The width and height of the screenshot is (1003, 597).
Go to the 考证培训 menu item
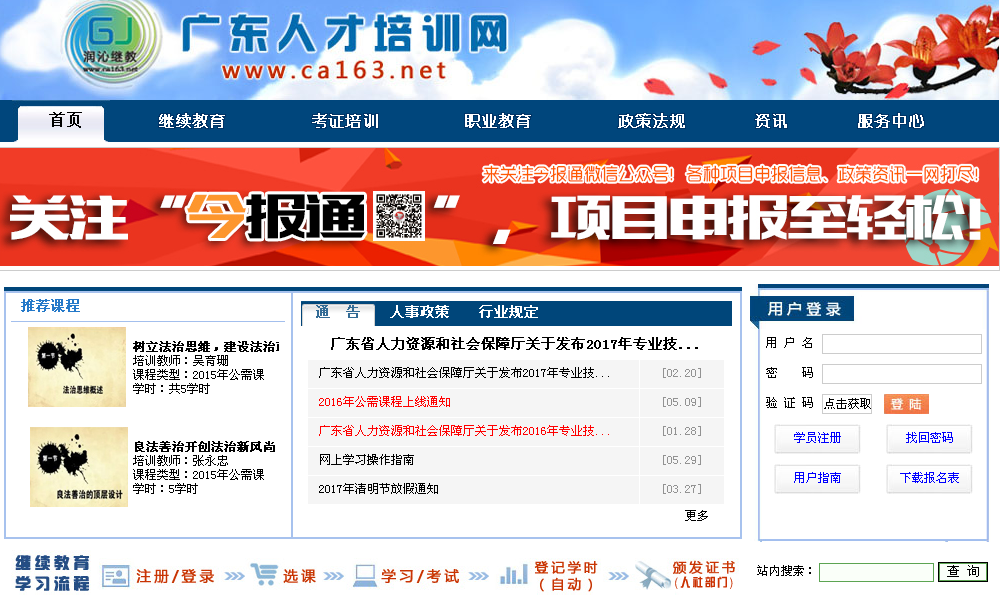345,122
